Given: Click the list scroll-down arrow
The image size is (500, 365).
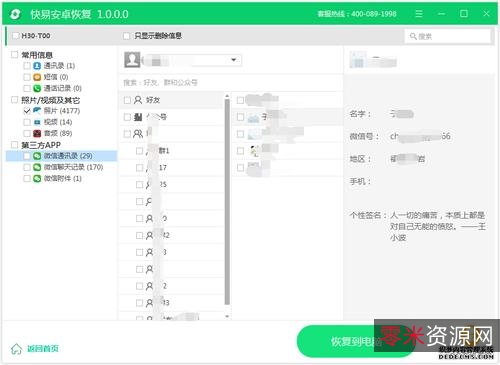Looking at the screenshot, I should pos(227,316).
